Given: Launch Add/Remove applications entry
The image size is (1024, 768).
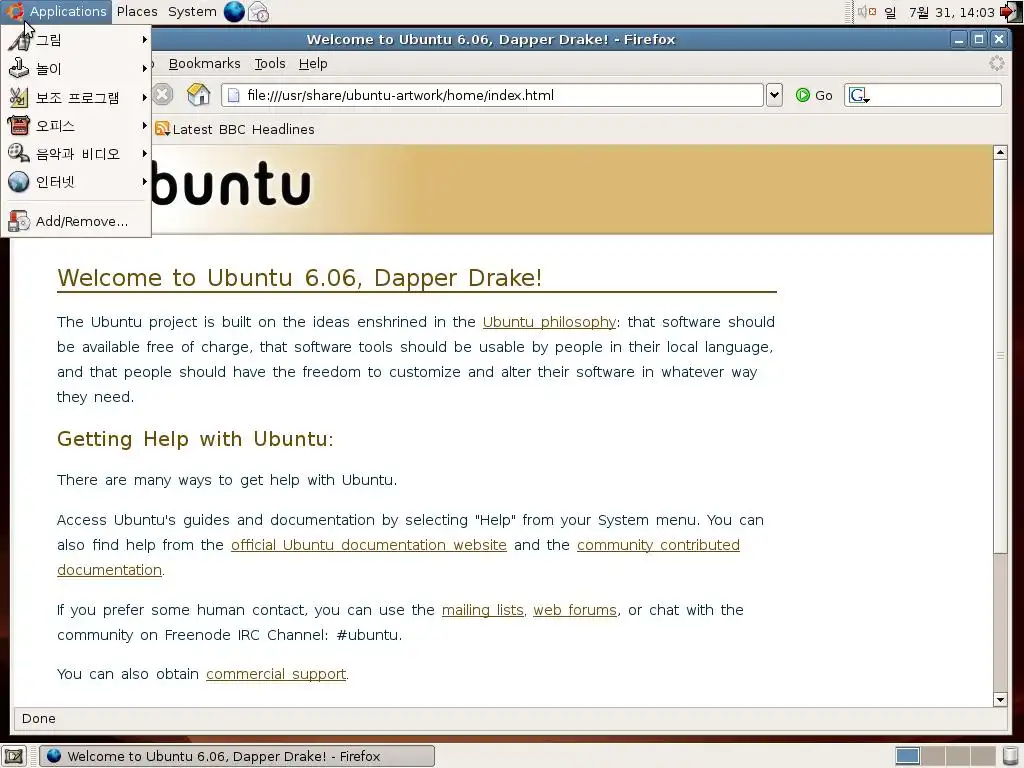Looking at the screenshot, I should [76, 221].
